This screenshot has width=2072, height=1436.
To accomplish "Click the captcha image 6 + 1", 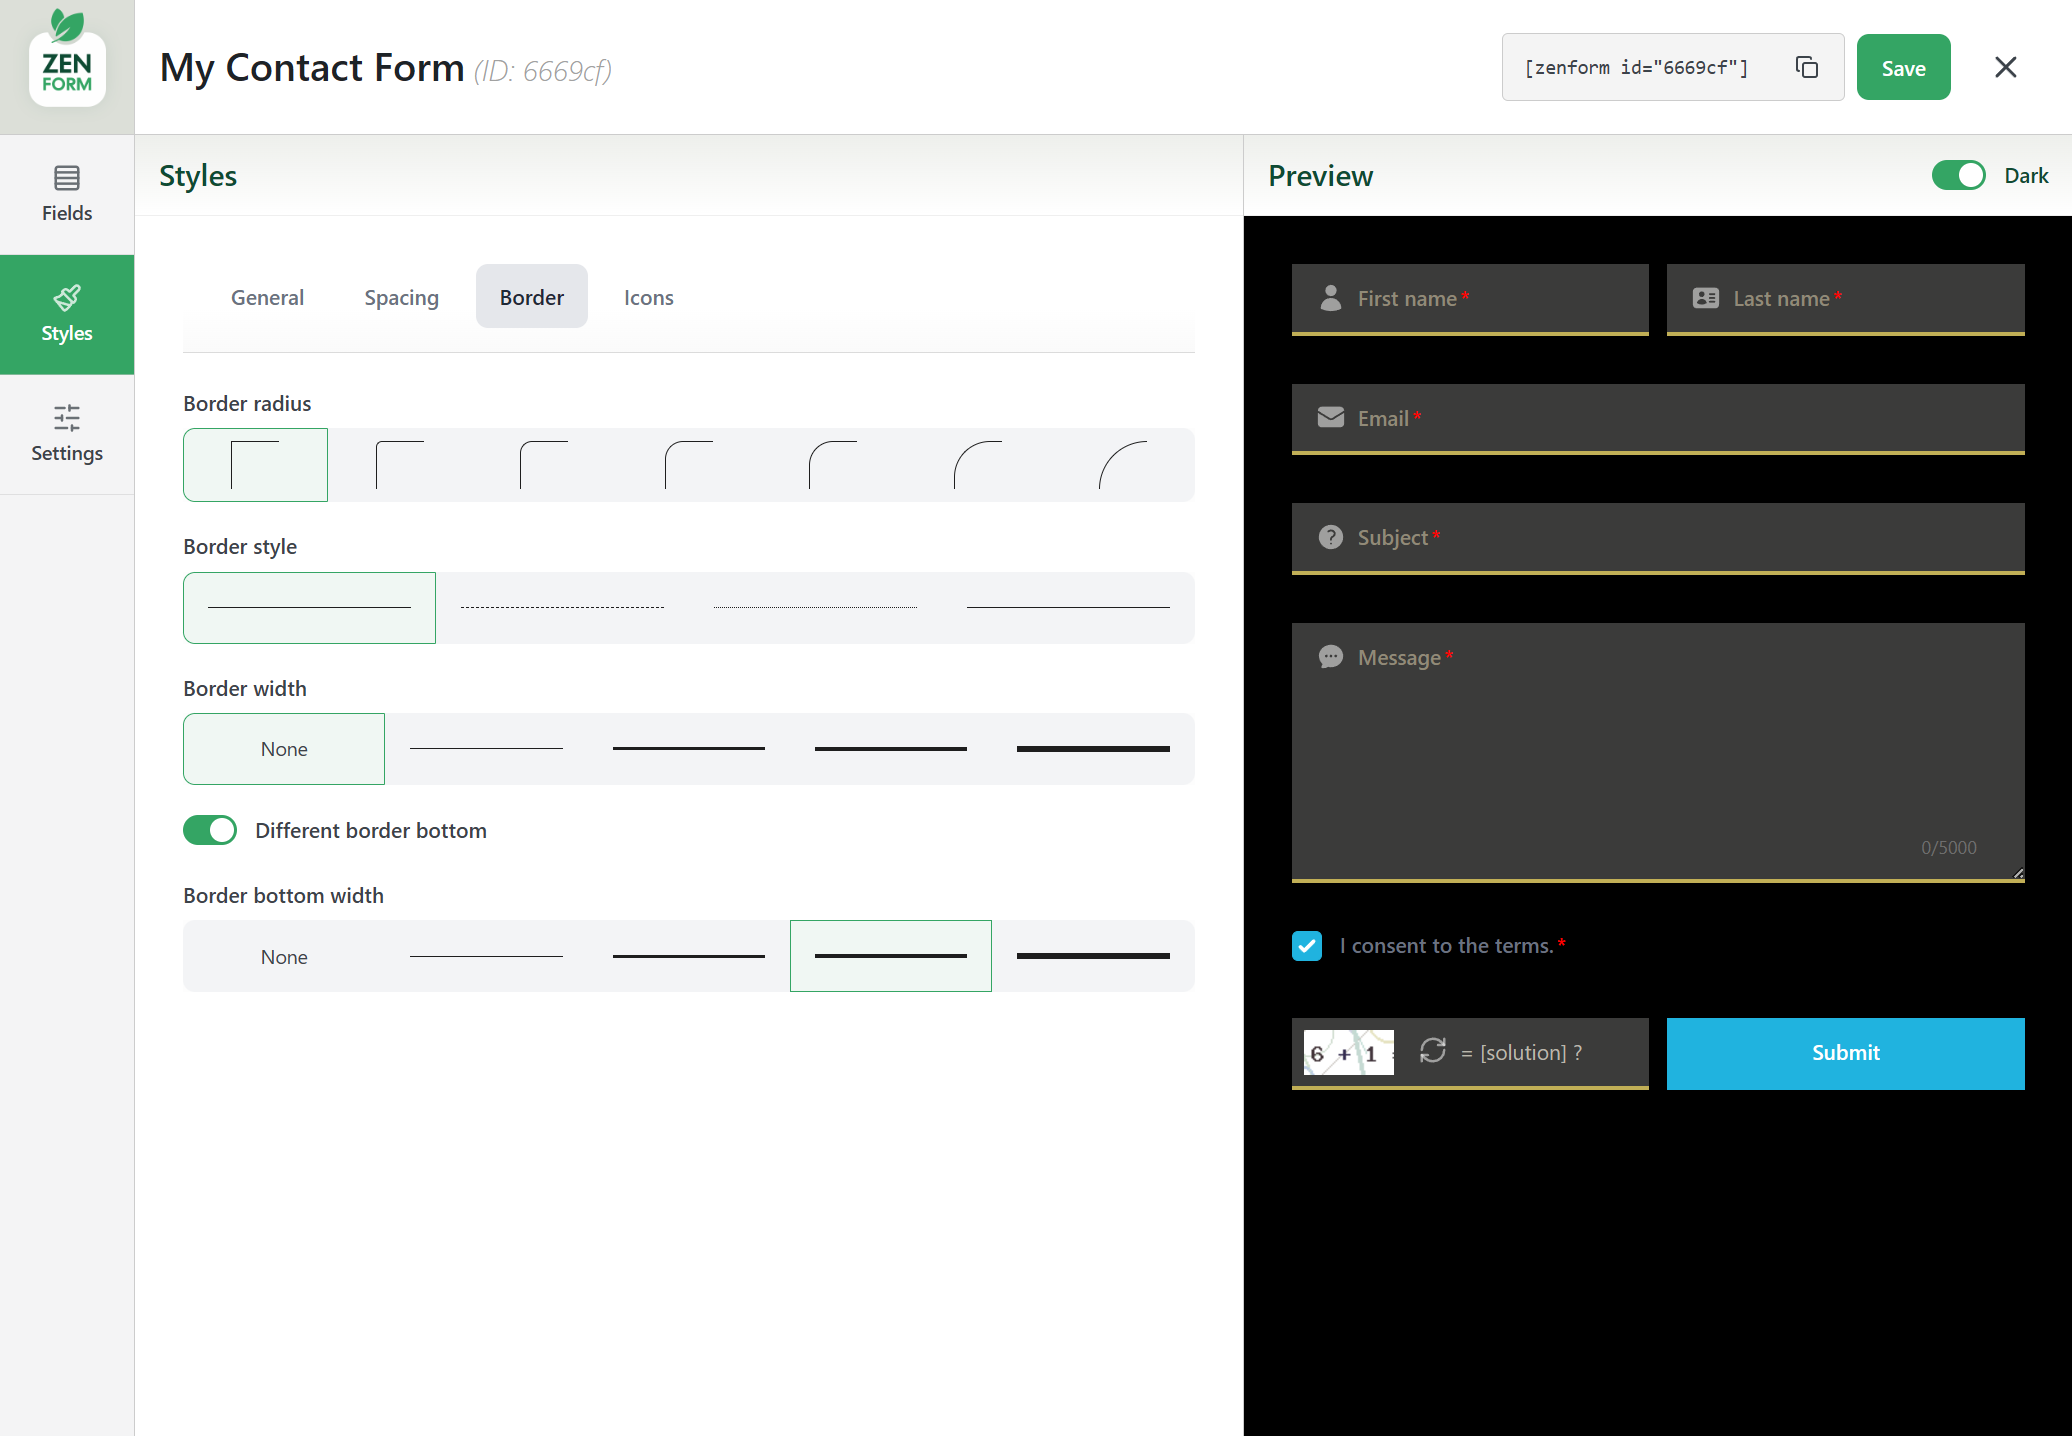I will 1349,1053.
